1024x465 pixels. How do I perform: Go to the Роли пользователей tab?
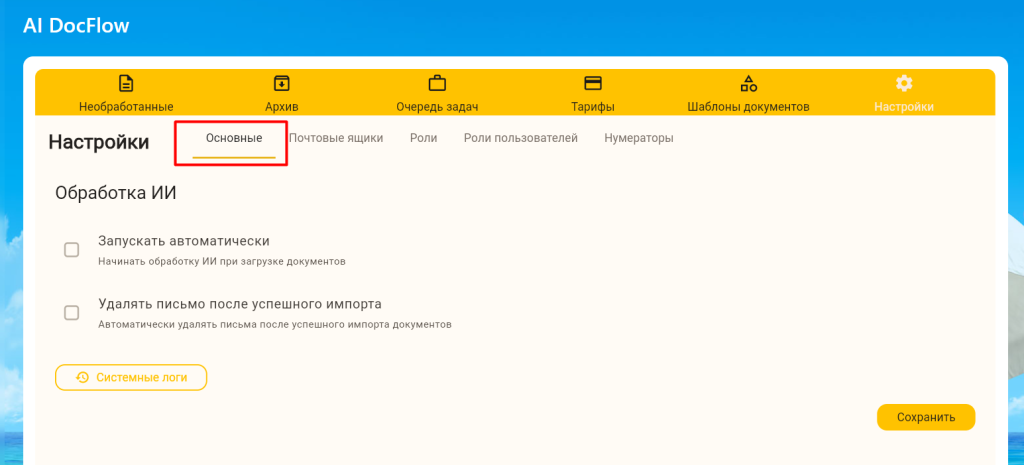[x=520, y=139]
